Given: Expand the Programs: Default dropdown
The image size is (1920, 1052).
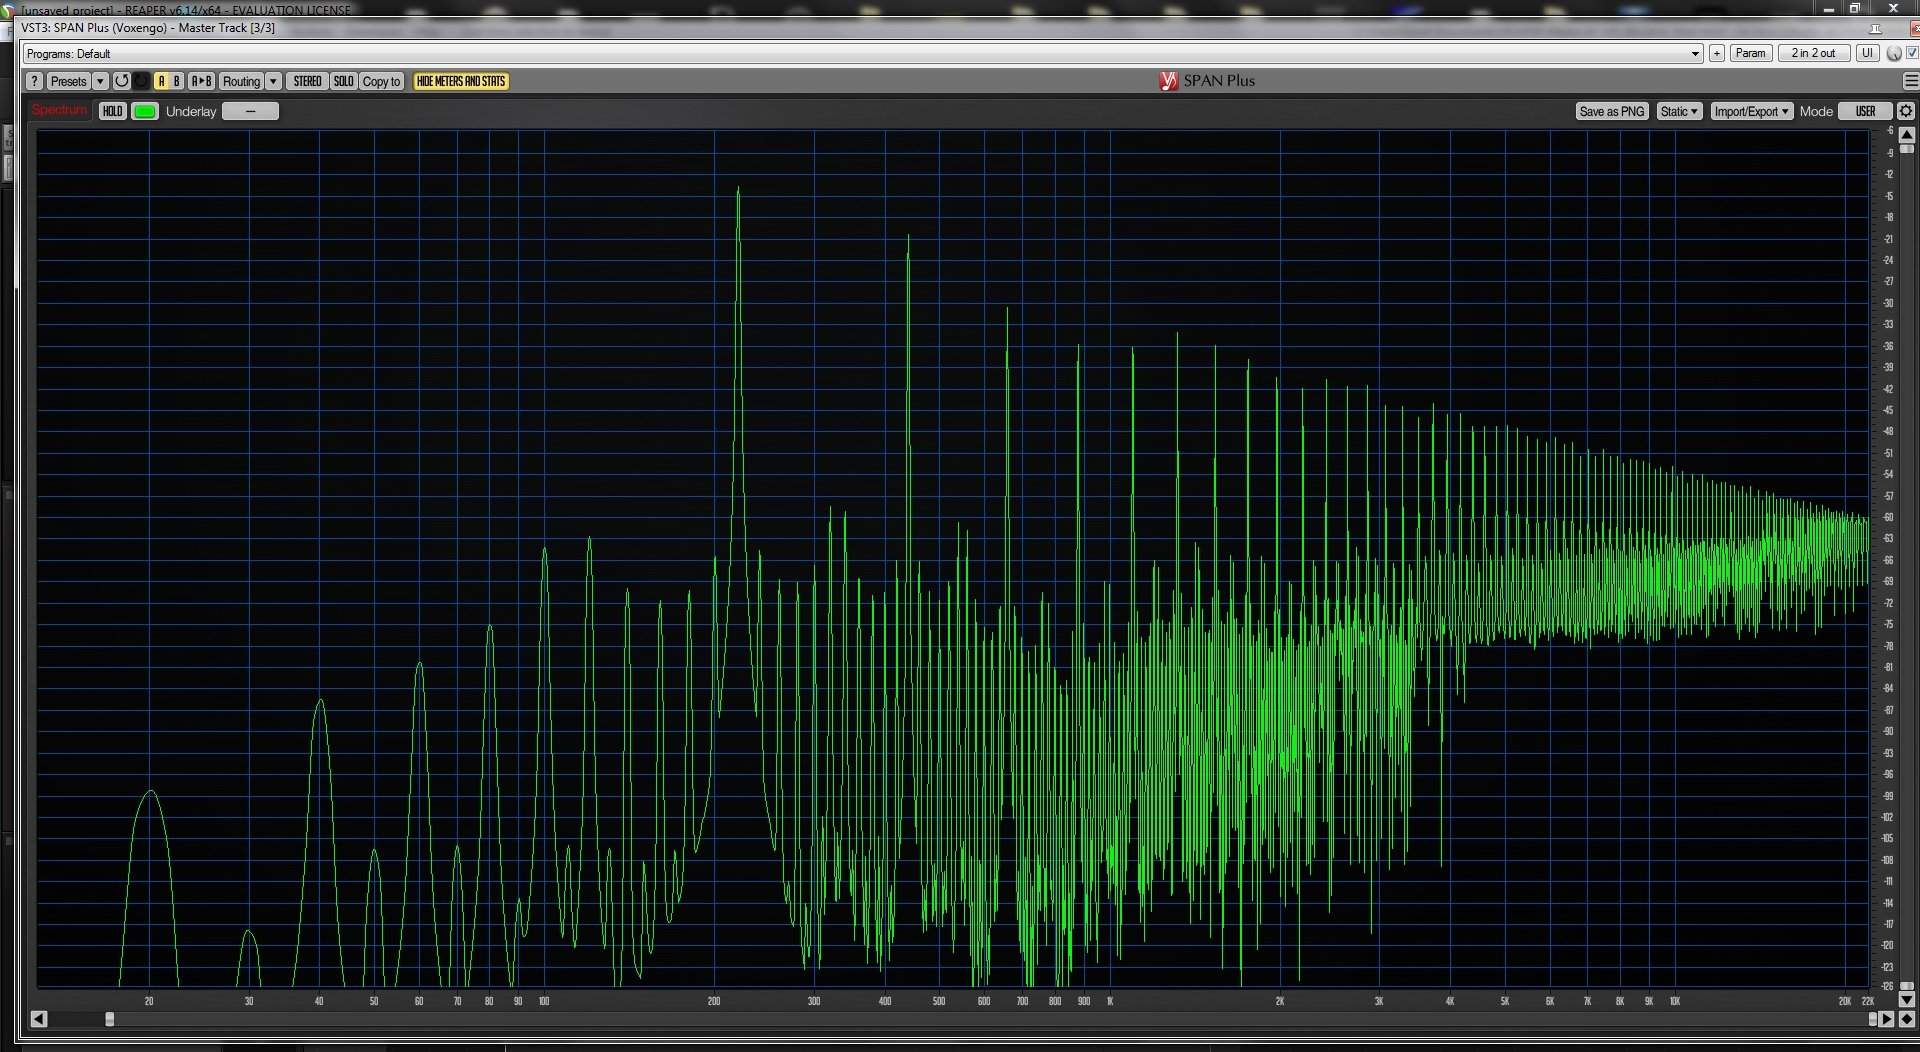Looking at the screenshot, I should coord(1695,54).
